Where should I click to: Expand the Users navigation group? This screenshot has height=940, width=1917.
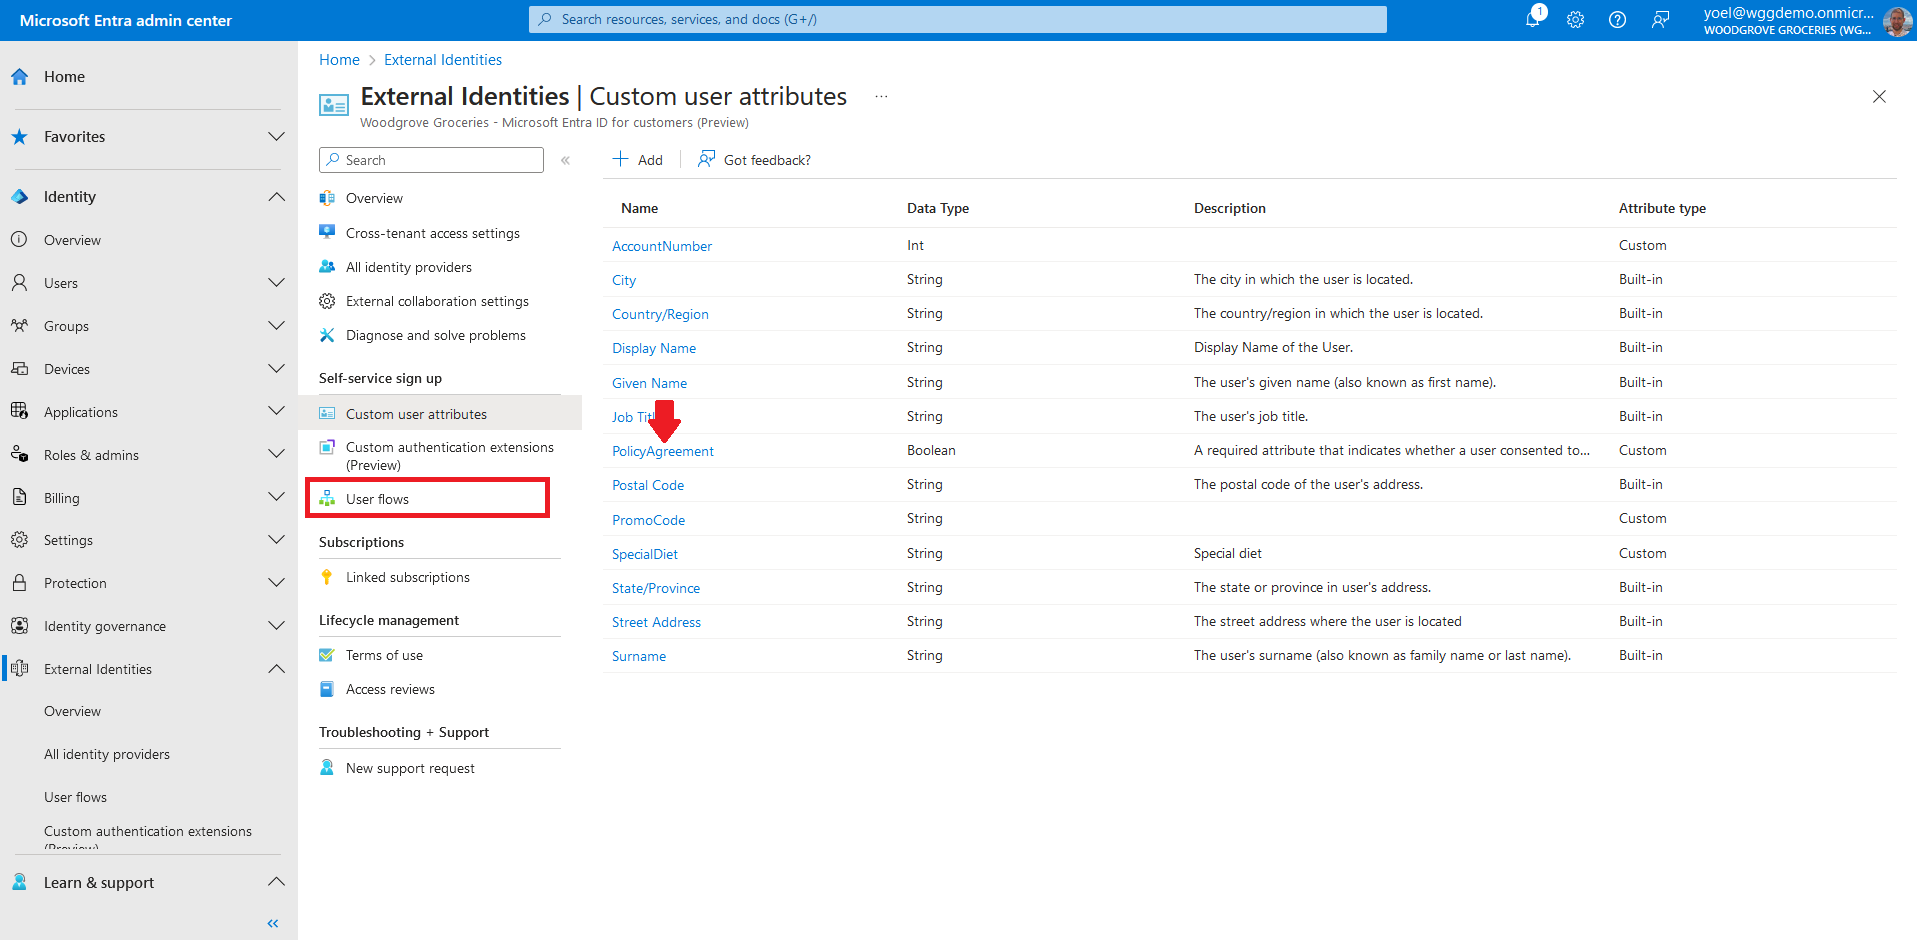pos(276,283)
